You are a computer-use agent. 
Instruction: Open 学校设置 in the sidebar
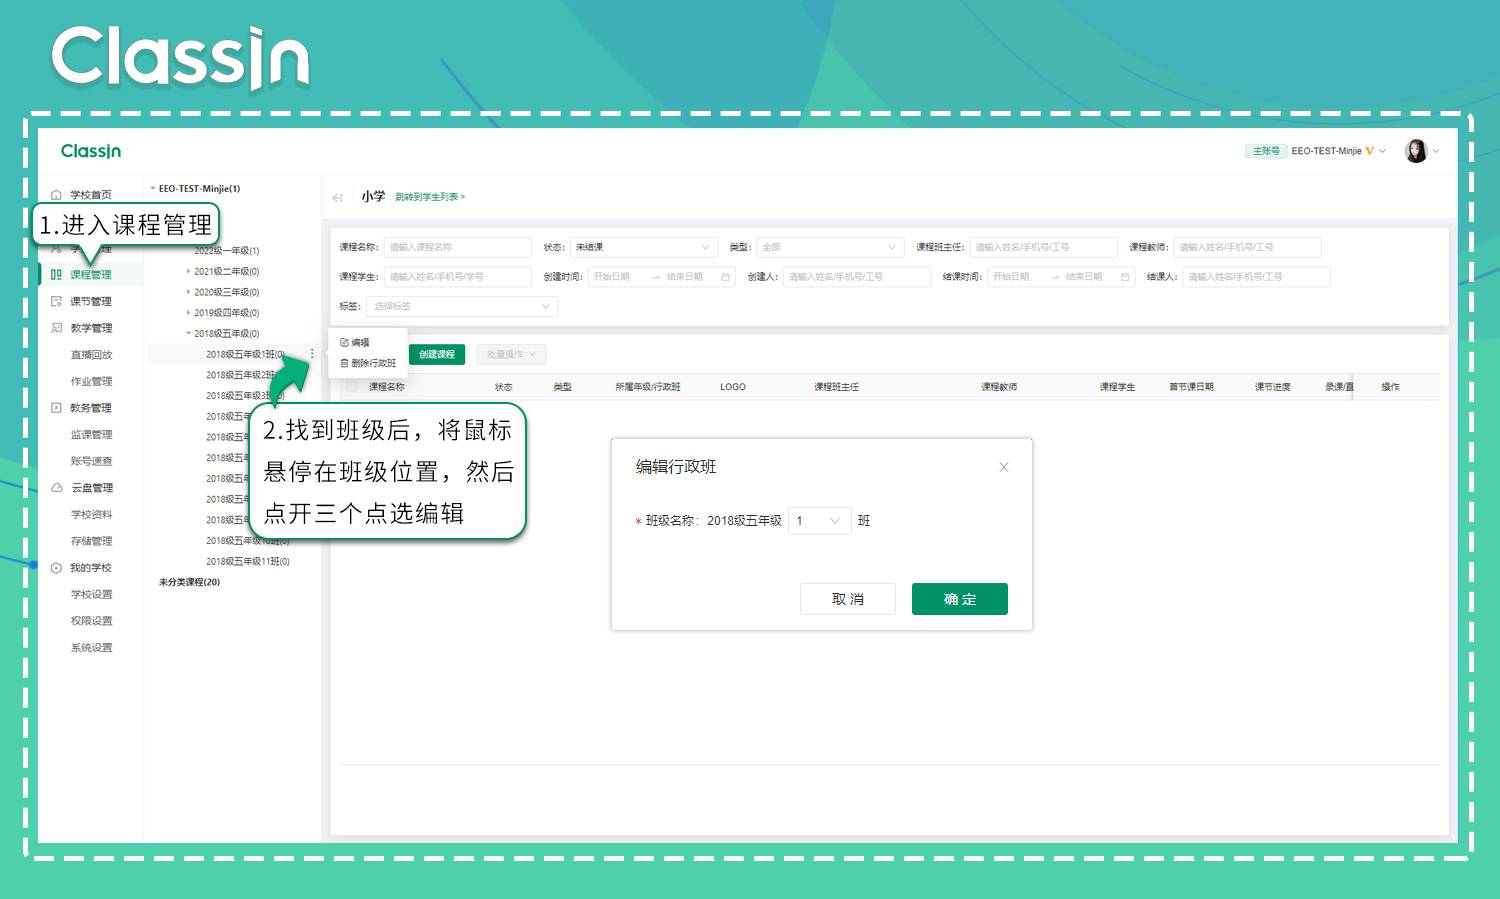(x=91, y=595)
